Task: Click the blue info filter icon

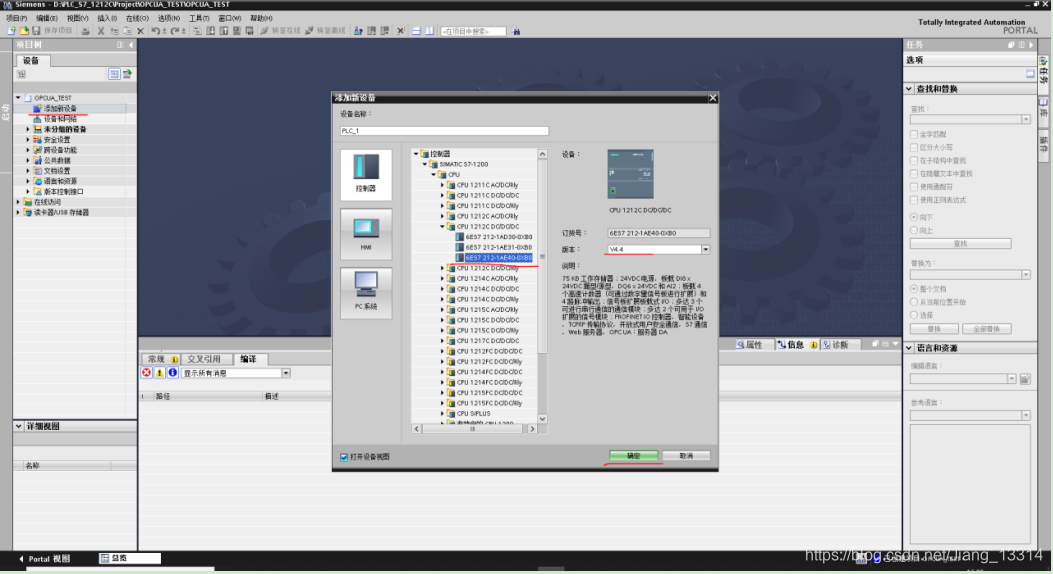Action: (173, 373)
